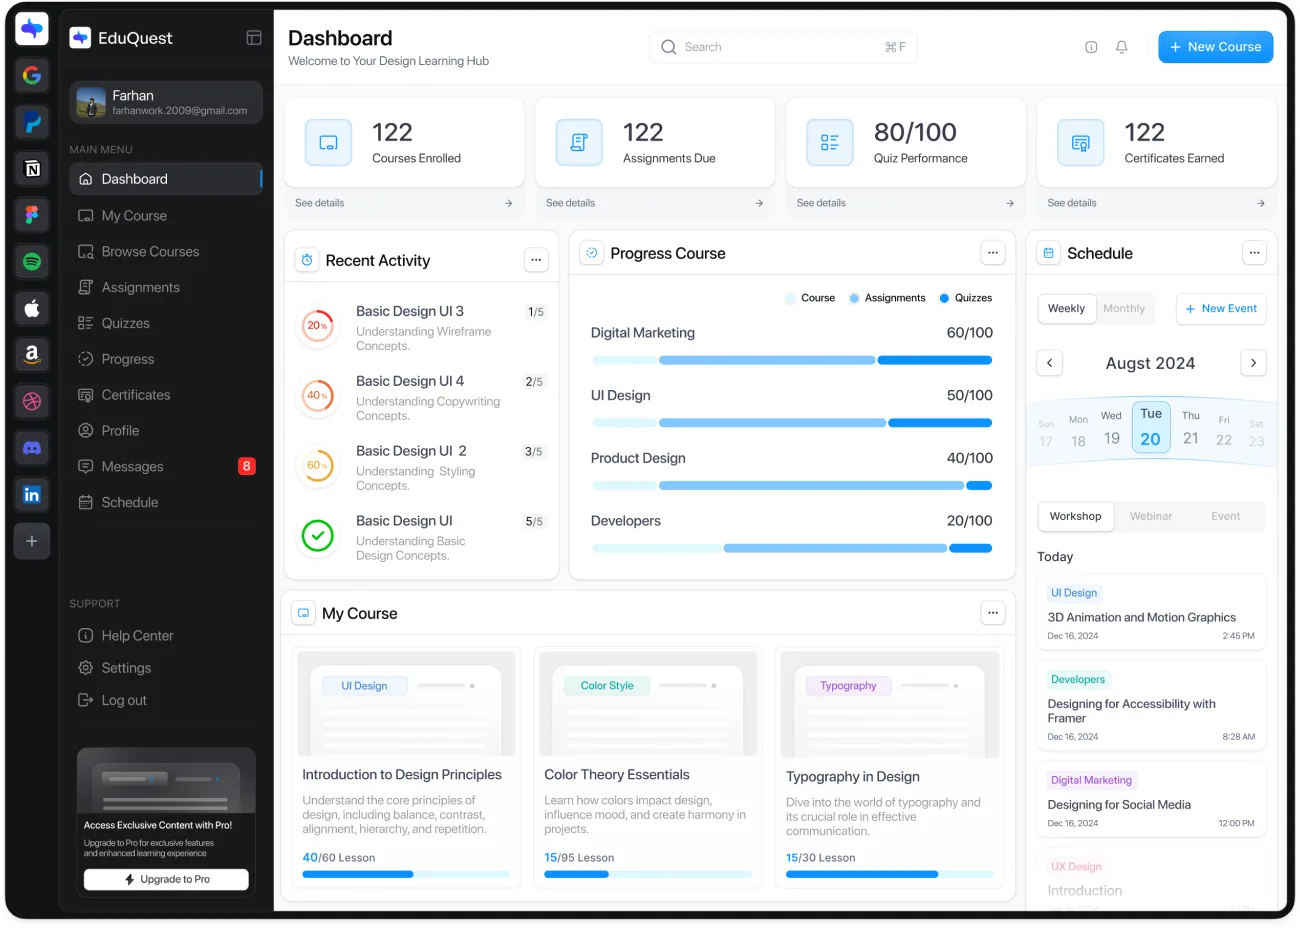Click the EduQuest logo in the sidebar
Viewport: 1300px width, 928px height.
[x=80, y=38]
